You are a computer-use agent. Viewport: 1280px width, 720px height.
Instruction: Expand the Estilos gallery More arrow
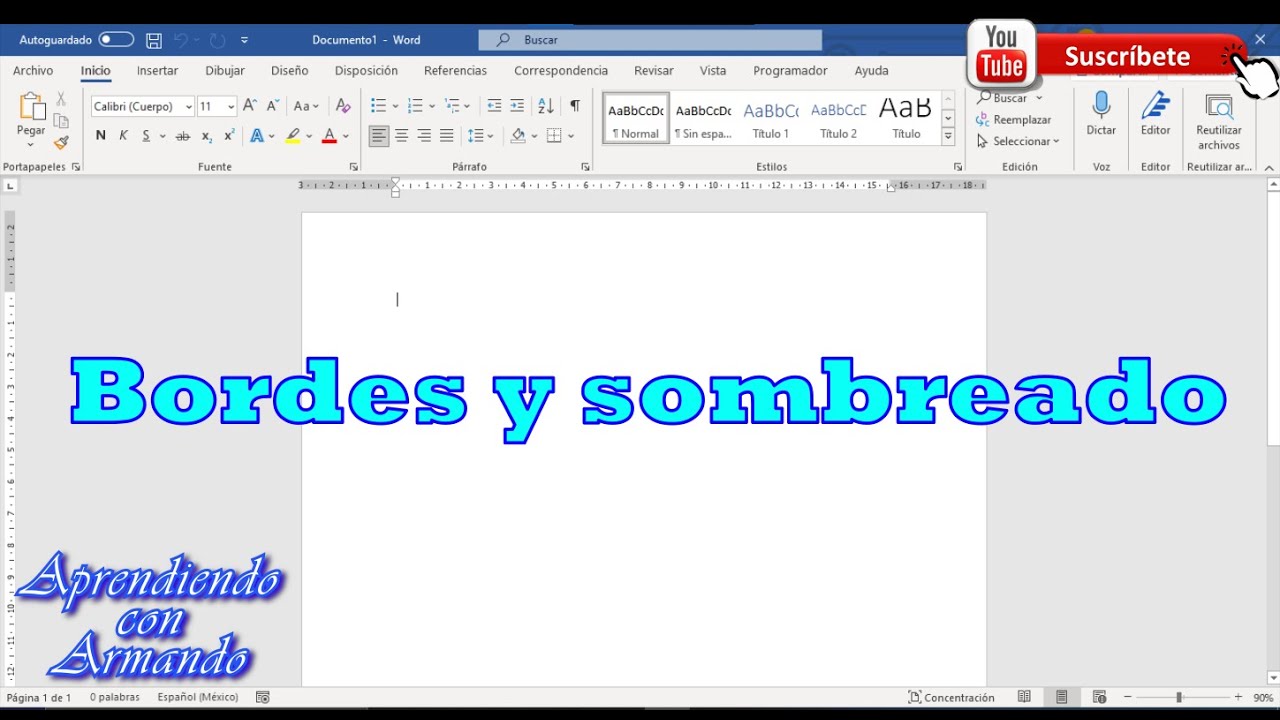tap(949, 137)
